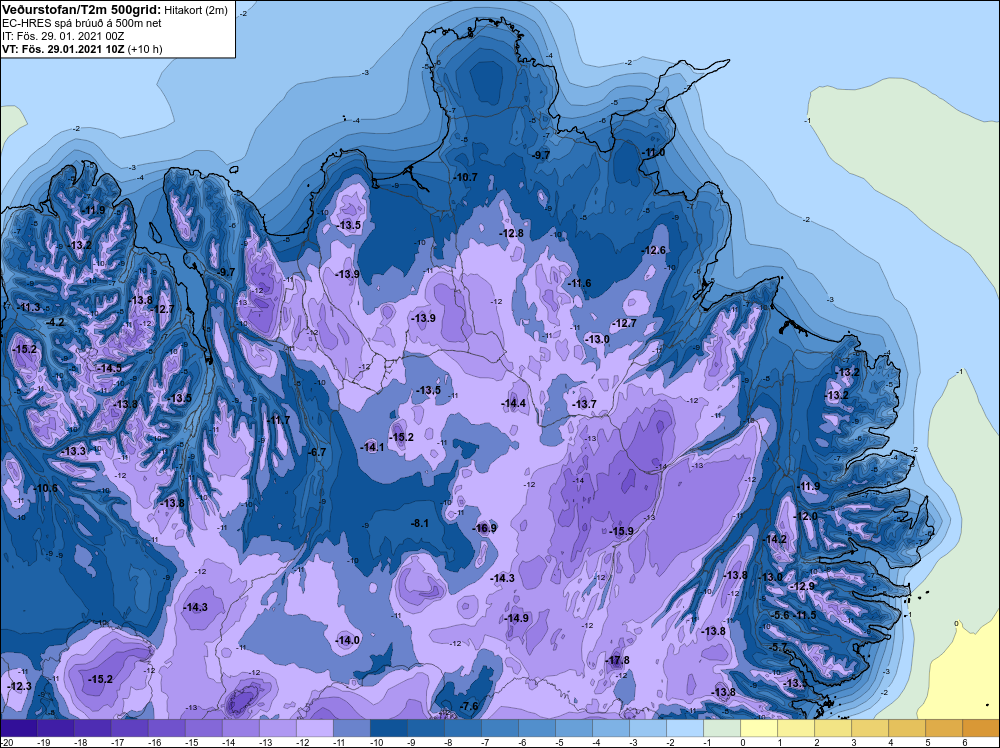
Task: Select the -11.0 temperature label
Action: point(653,152)
